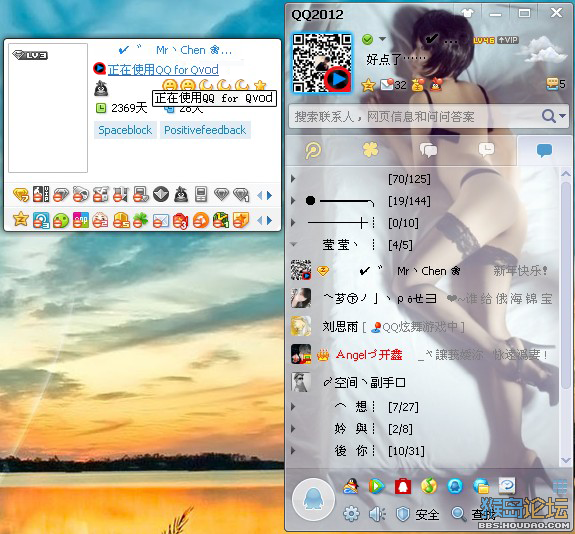This screenshot has height=534, width=575.
Task: Click the LV3 diamond badge in profile card
Action: tap(30, 55)
